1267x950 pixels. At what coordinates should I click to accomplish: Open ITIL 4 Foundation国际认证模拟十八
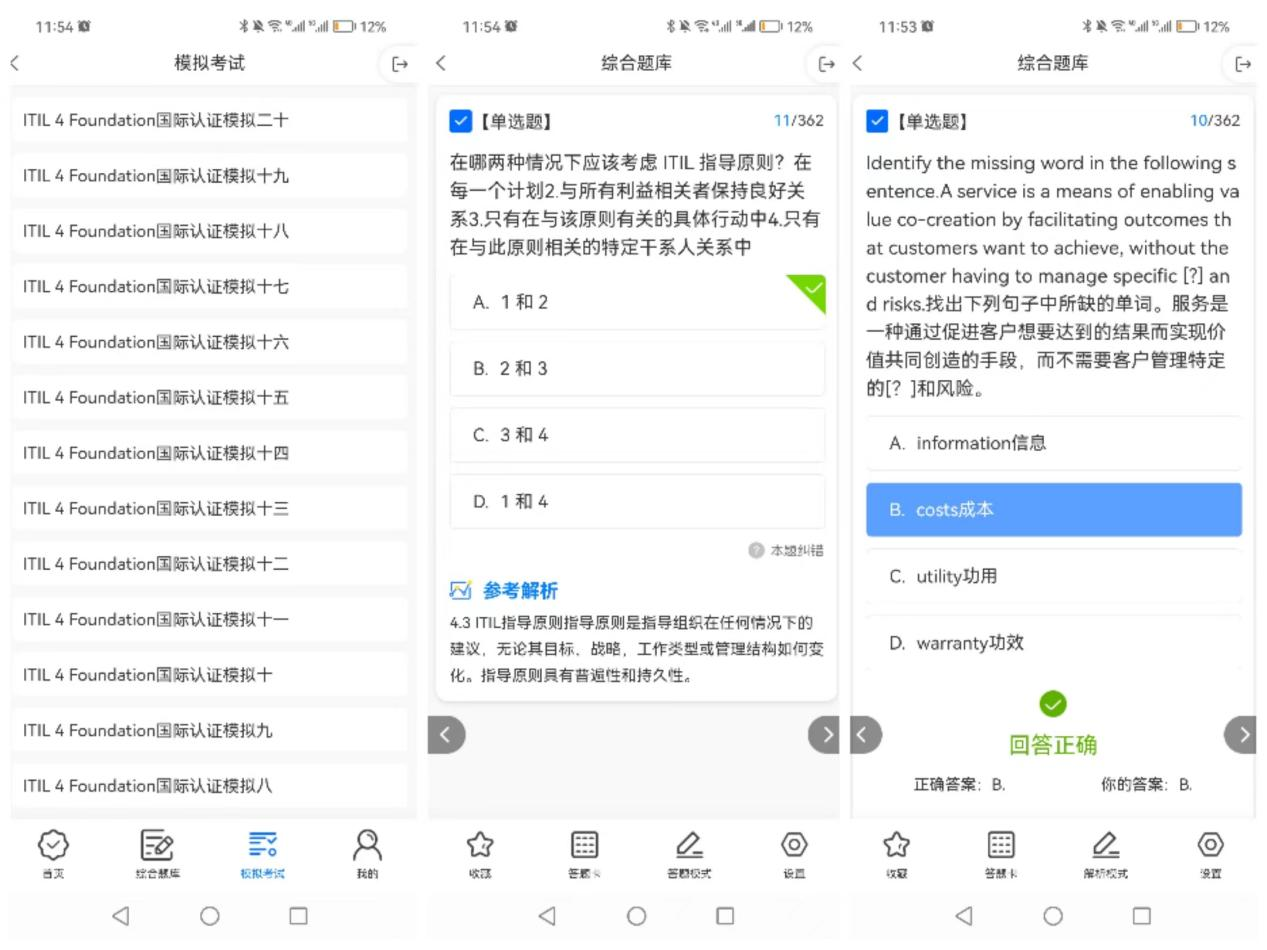pos(210,231)
